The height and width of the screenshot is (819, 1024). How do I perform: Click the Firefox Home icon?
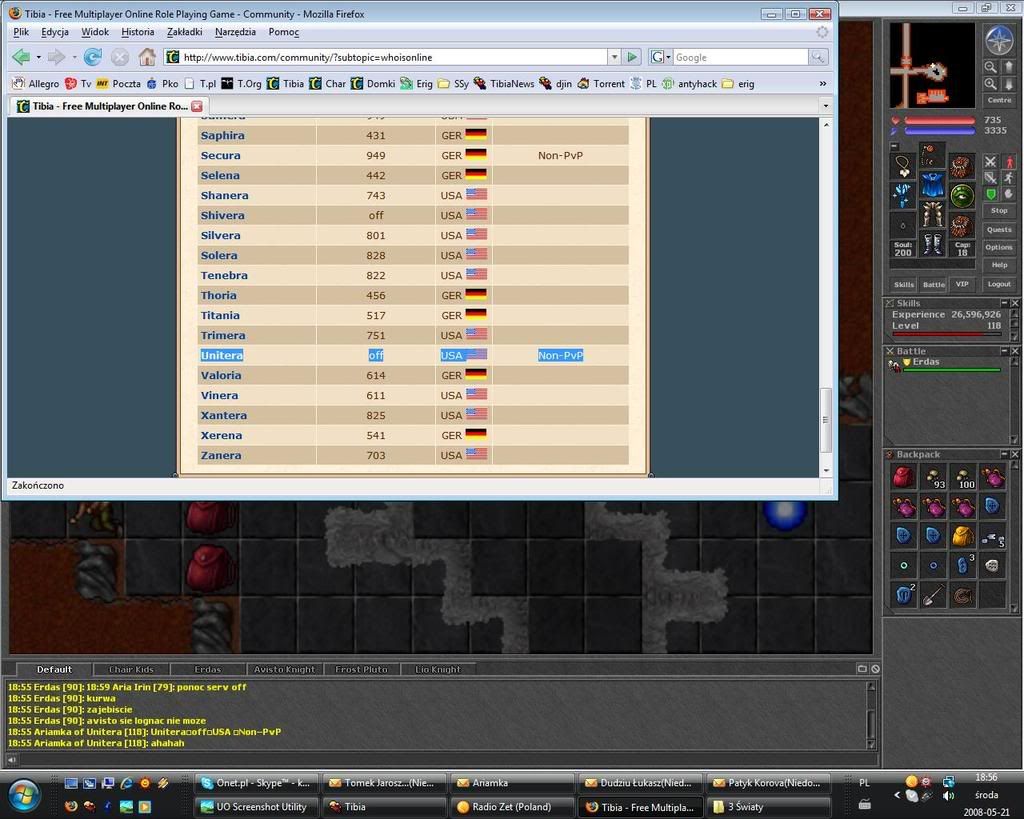click(147, 57)
